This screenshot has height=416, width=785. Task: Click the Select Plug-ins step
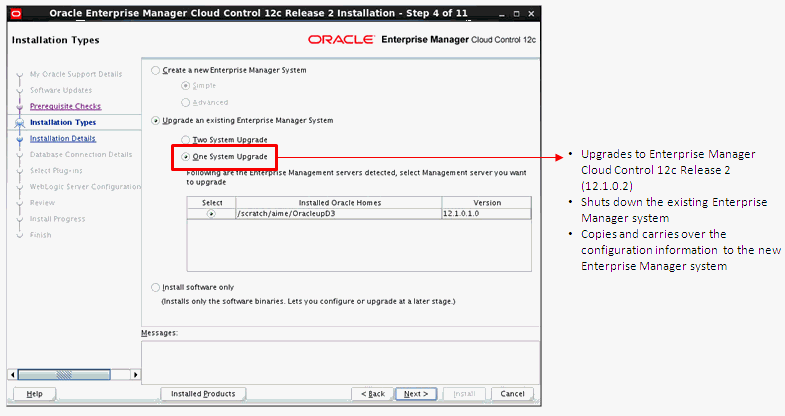pyautogui.click(x=56, y=170)
